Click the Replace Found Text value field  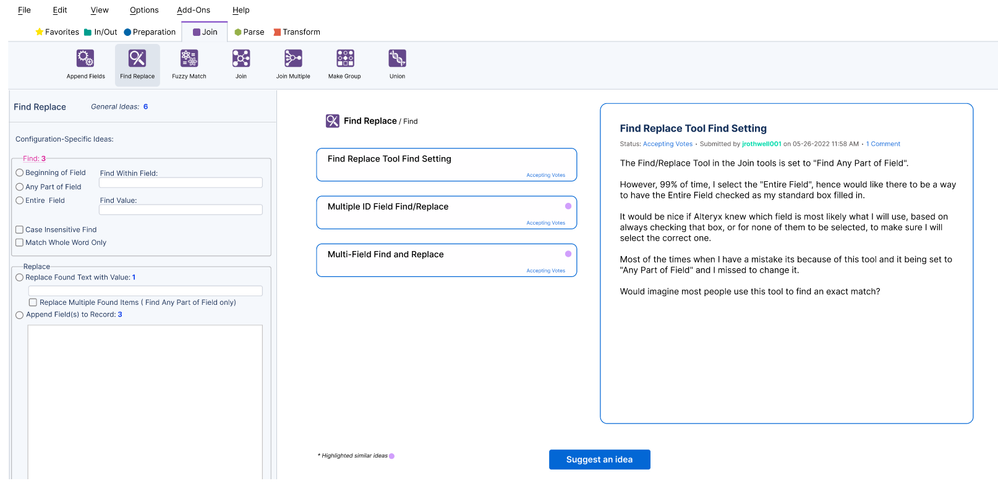click(145, 290)
